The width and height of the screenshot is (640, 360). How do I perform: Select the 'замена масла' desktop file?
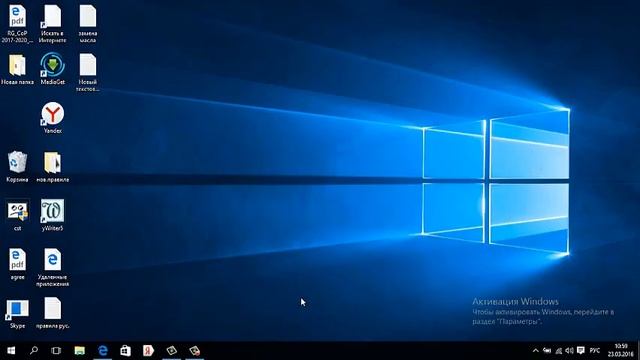(88, 24)
